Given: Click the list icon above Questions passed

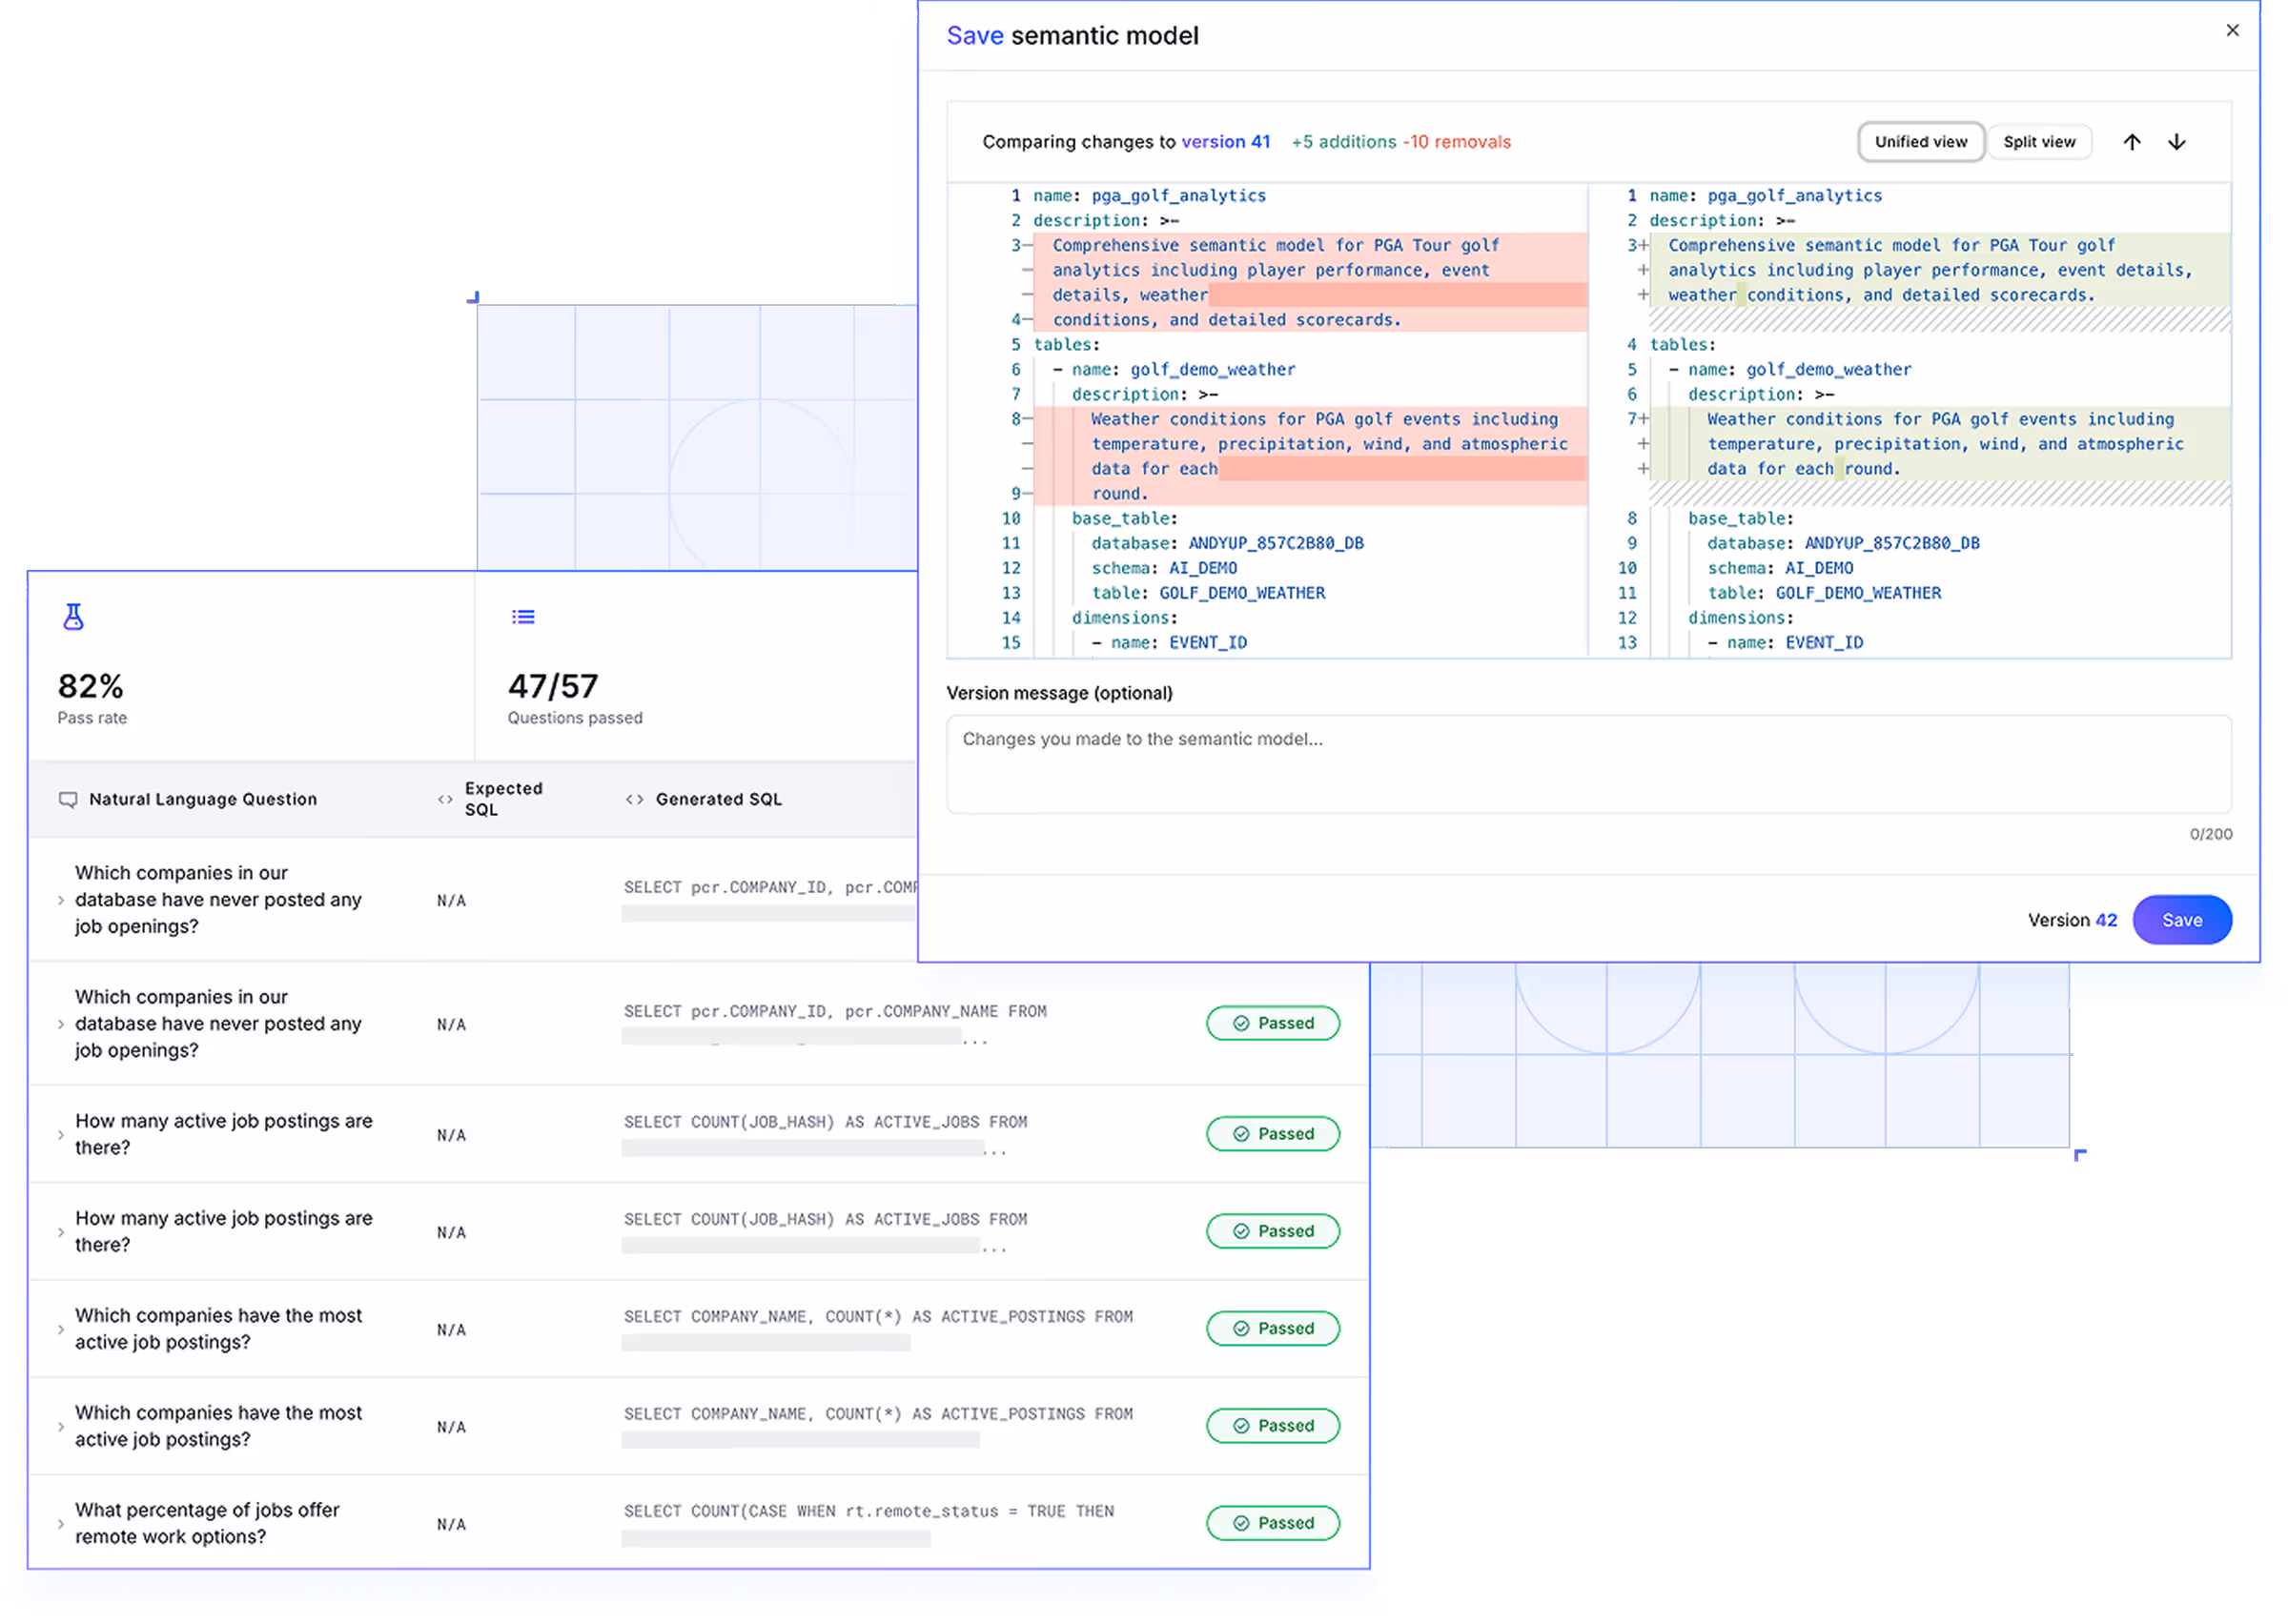Looking at the screenshot, I should pos(523,617).
